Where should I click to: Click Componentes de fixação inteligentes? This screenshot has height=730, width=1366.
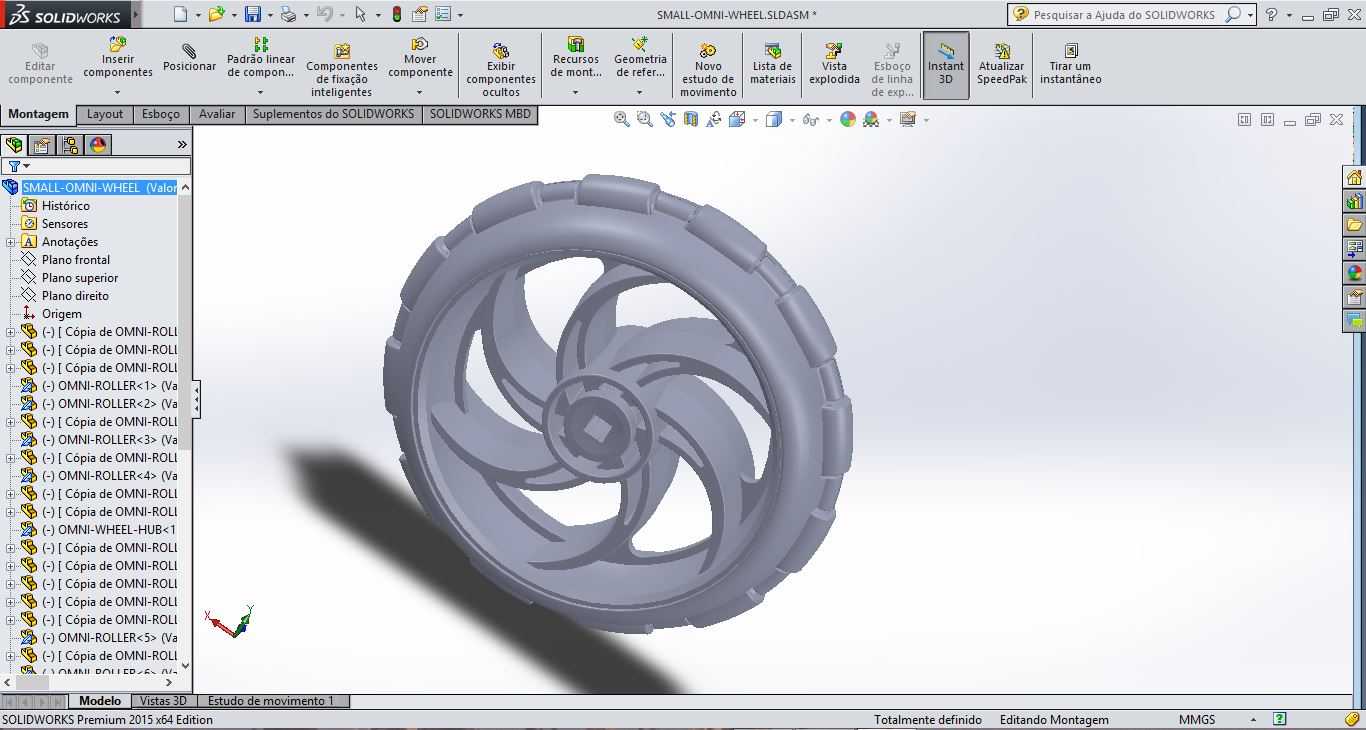[342, 70]
